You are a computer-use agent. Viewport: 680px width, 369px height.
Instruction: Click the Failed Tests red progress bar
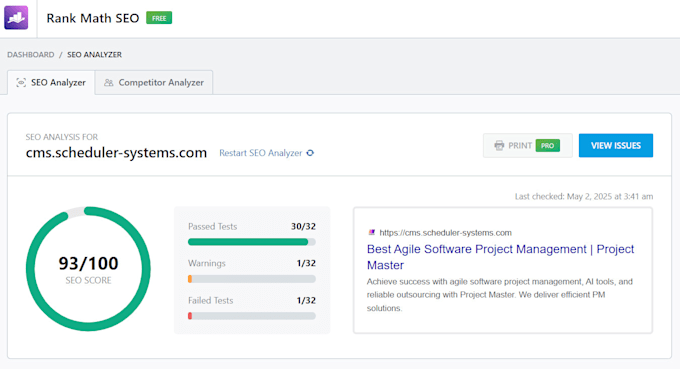coord(252,316)
